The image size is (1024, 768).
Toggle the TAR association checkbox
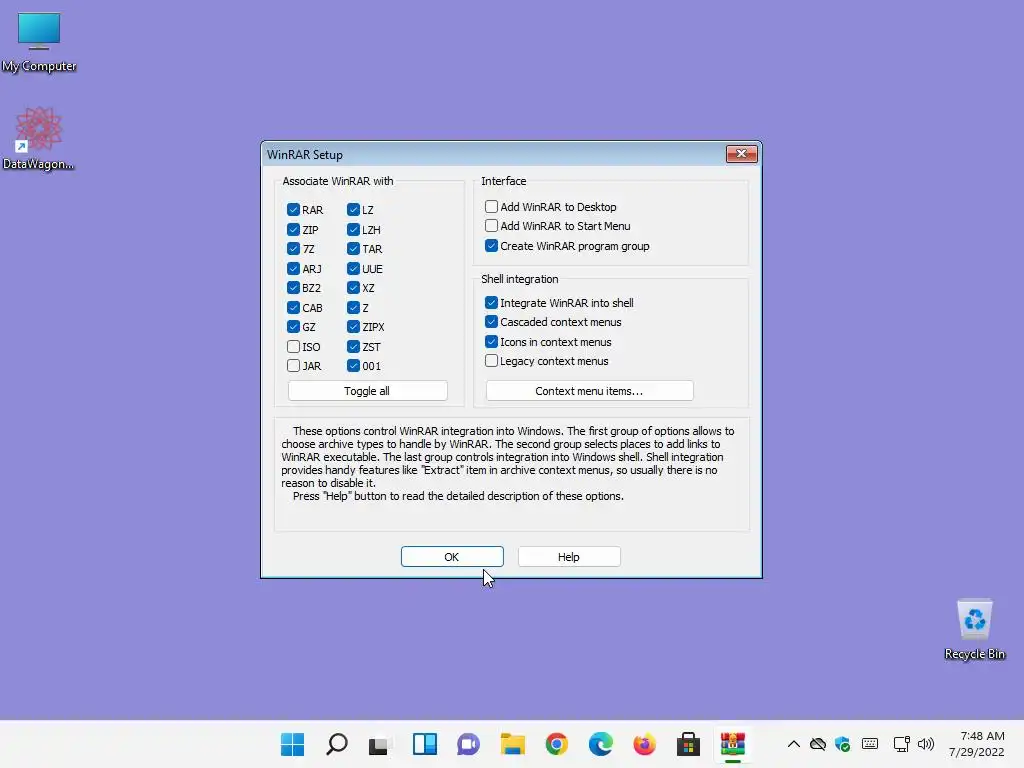[x=353, y=249]
